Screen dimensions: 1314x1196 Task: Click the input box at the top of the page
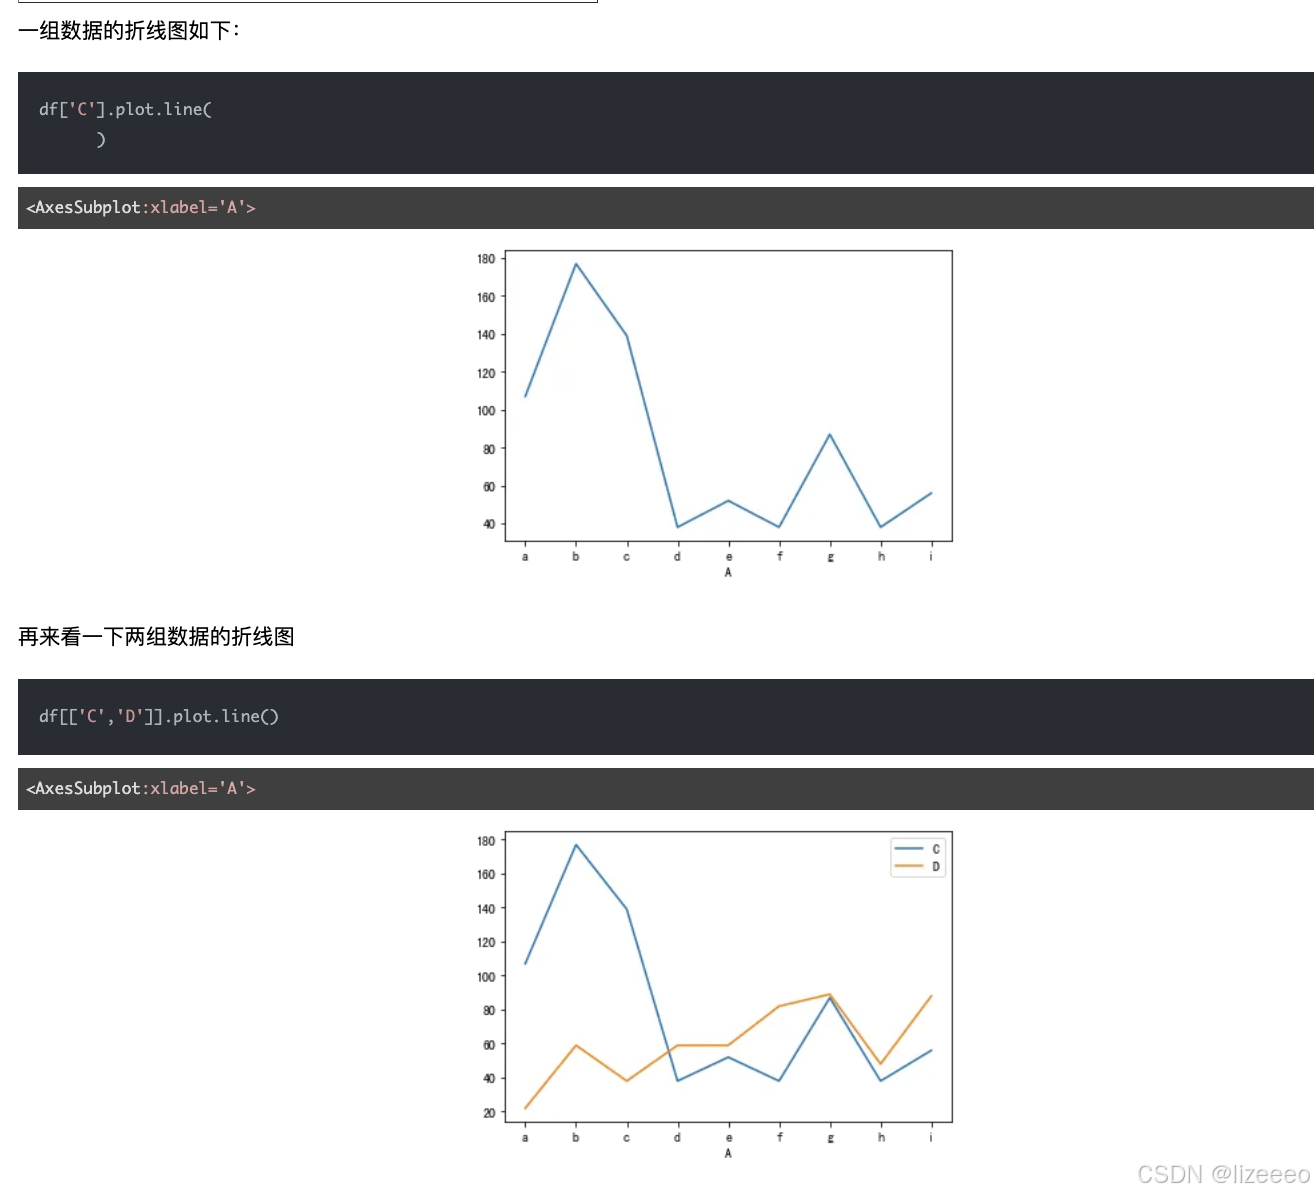(300, 3)
